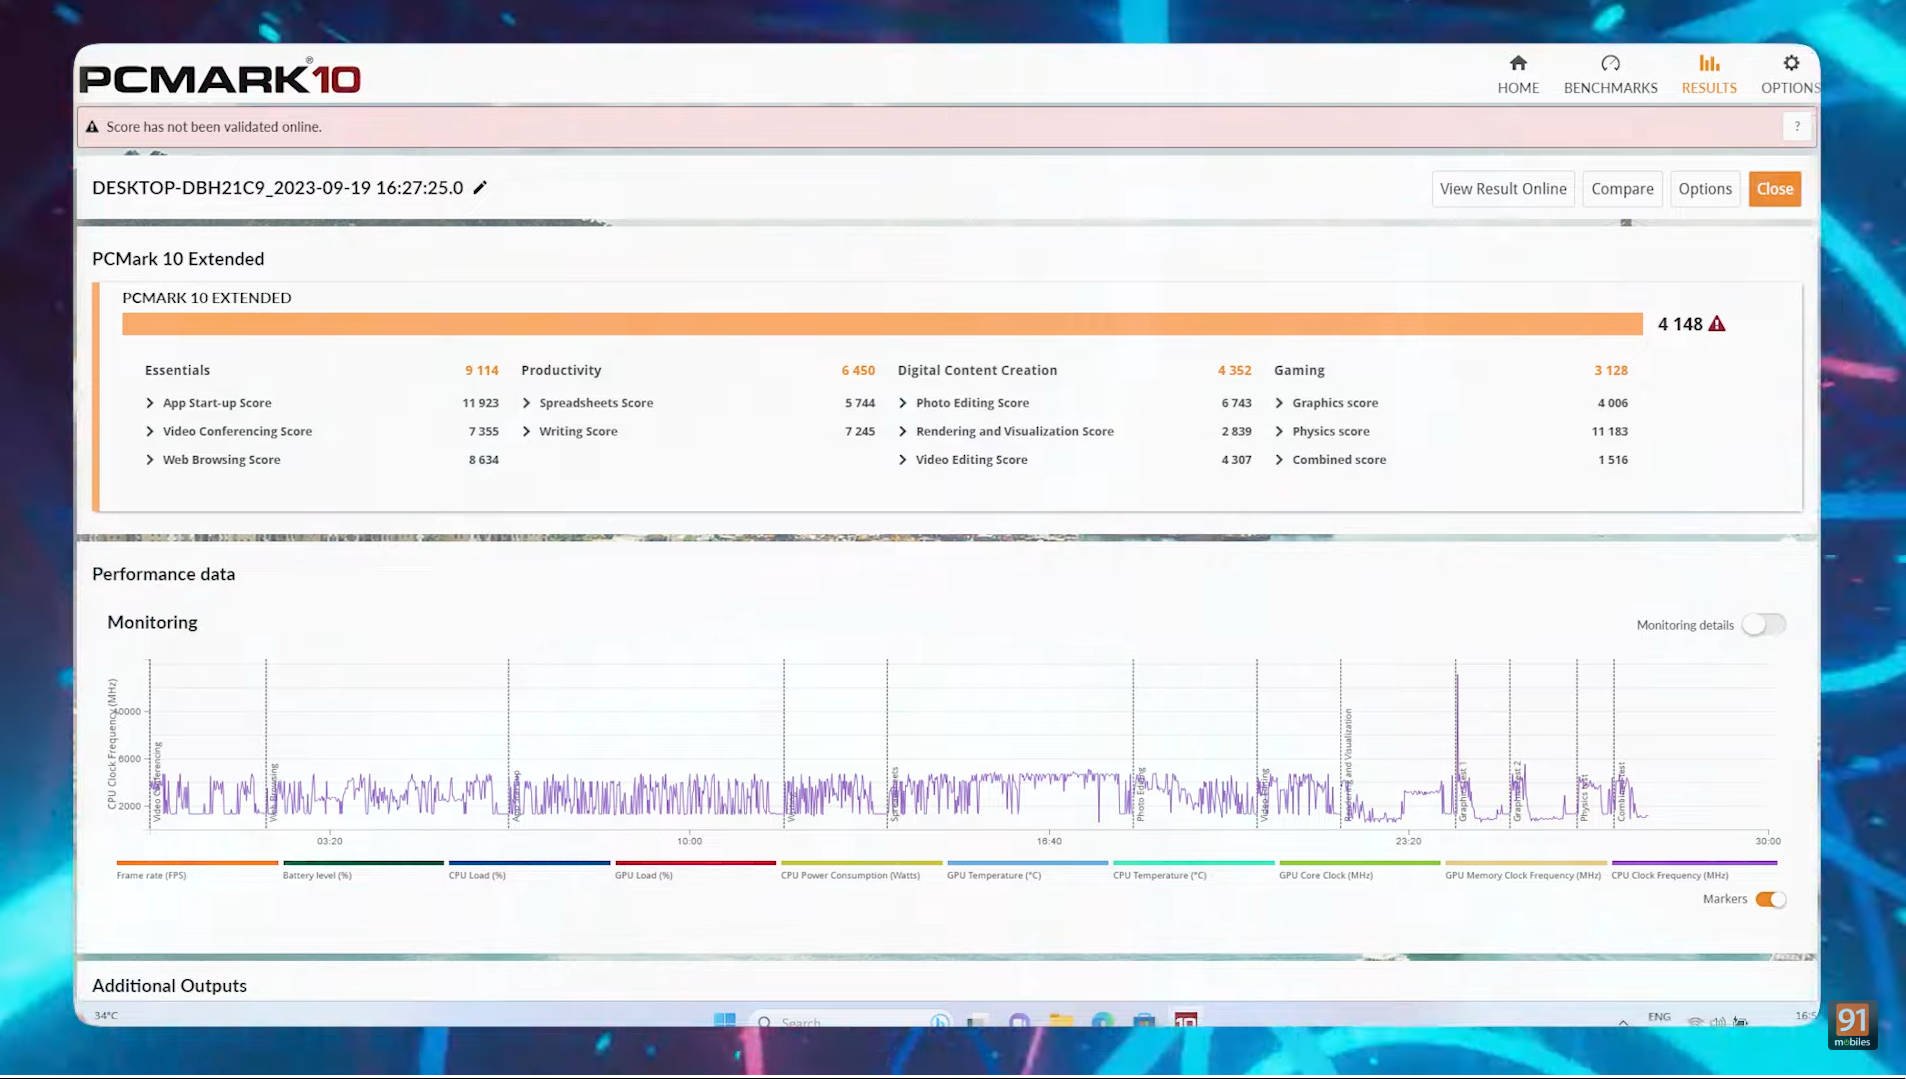Screen dimensions: 1906x1079
Task: Click the Gaming score 3 128
Action: pyautogui.click(x=1611, y=370)
